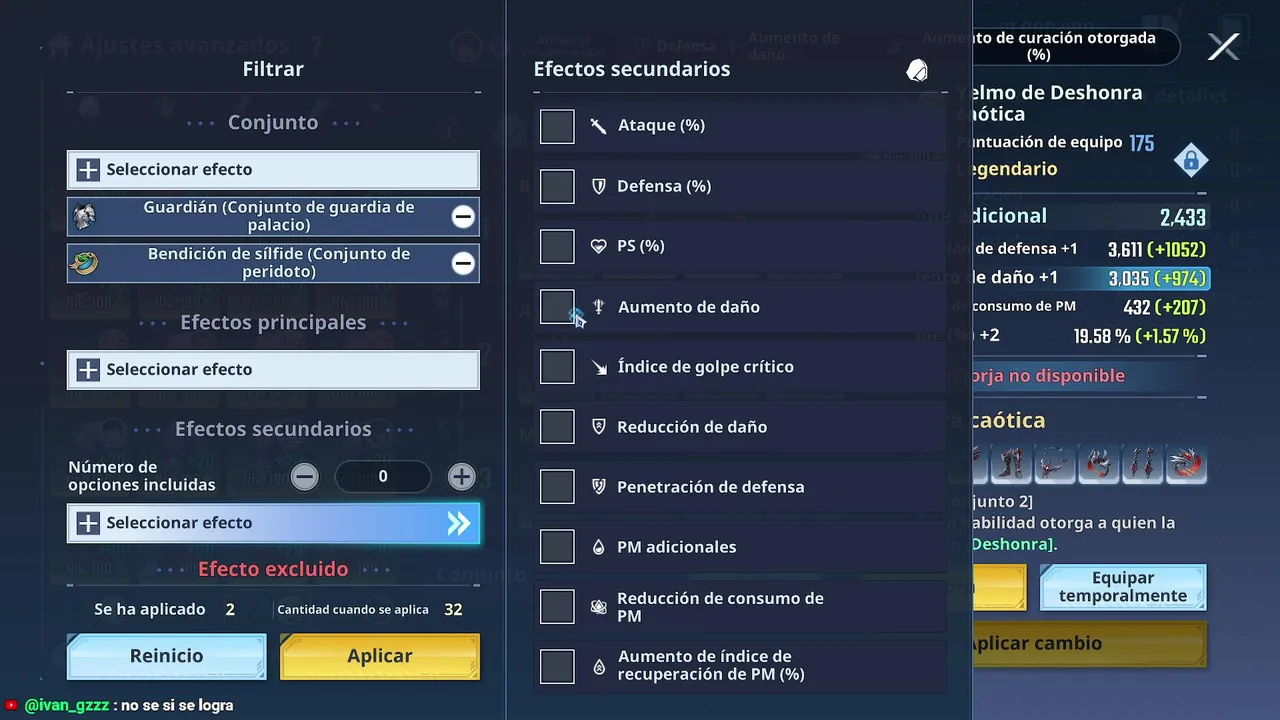Screen dimensions: 1280x720
Task: Click the Equipar temporalmente button
Action: click(1122, 587)
